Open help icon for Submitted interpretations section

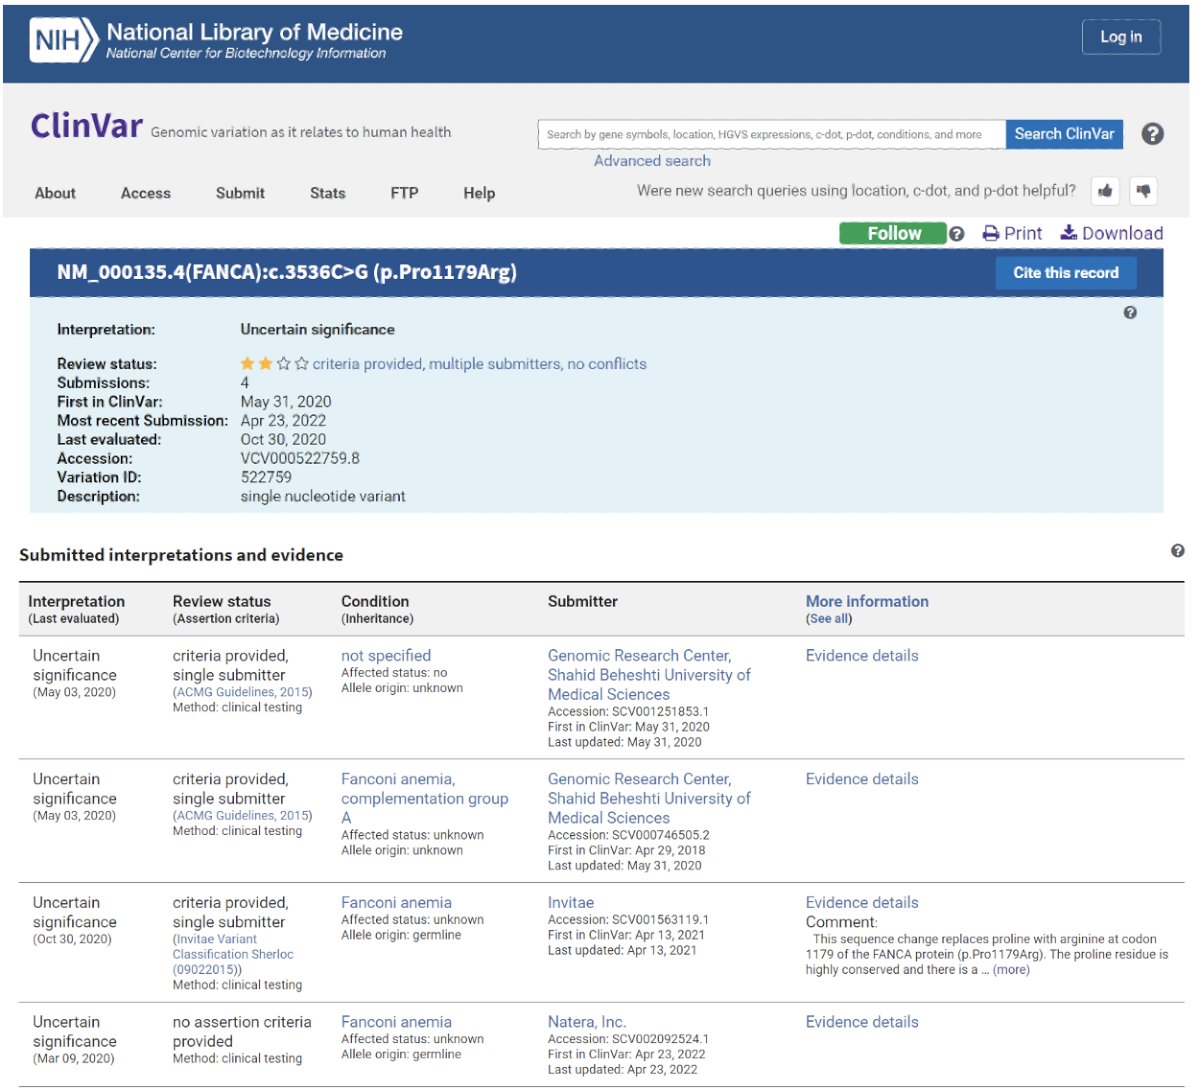(1177, 551)
